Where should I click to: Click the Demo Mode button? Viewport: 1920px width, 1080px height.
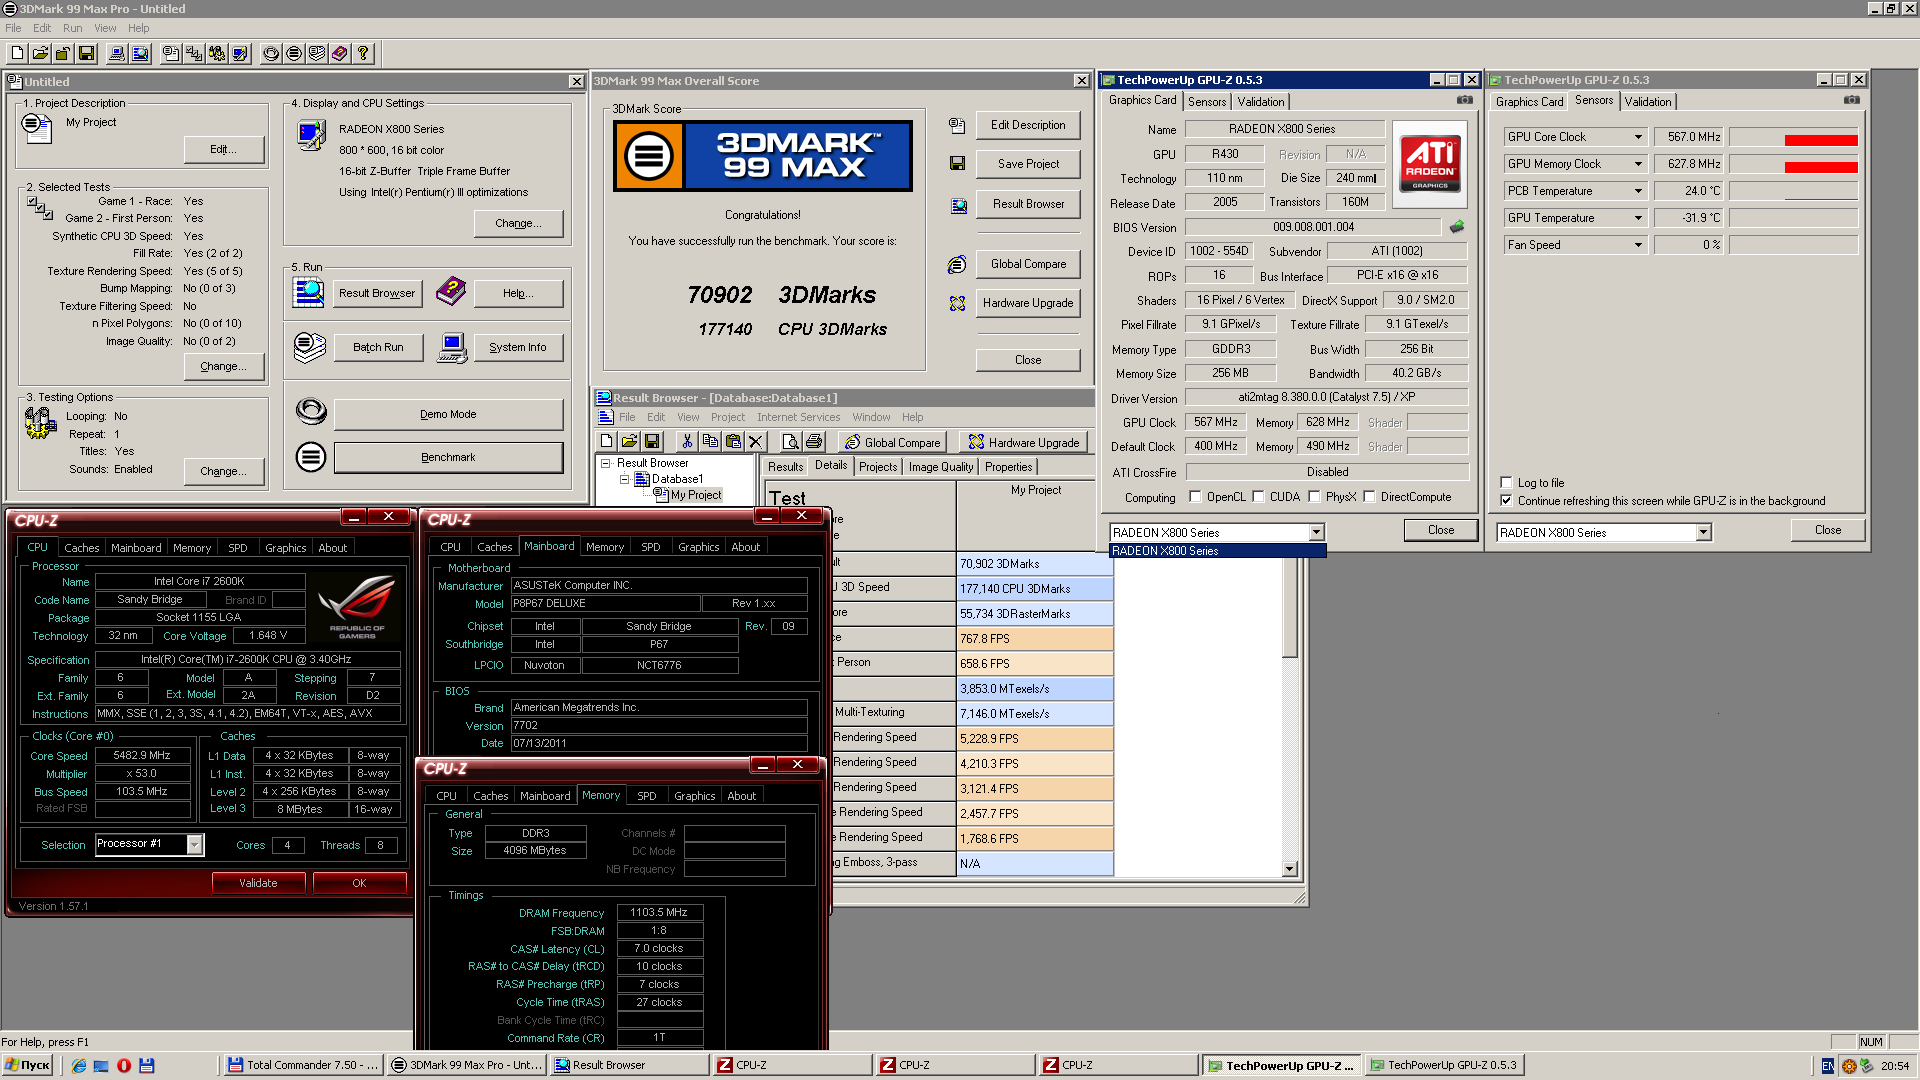click(x=448, y=415)
